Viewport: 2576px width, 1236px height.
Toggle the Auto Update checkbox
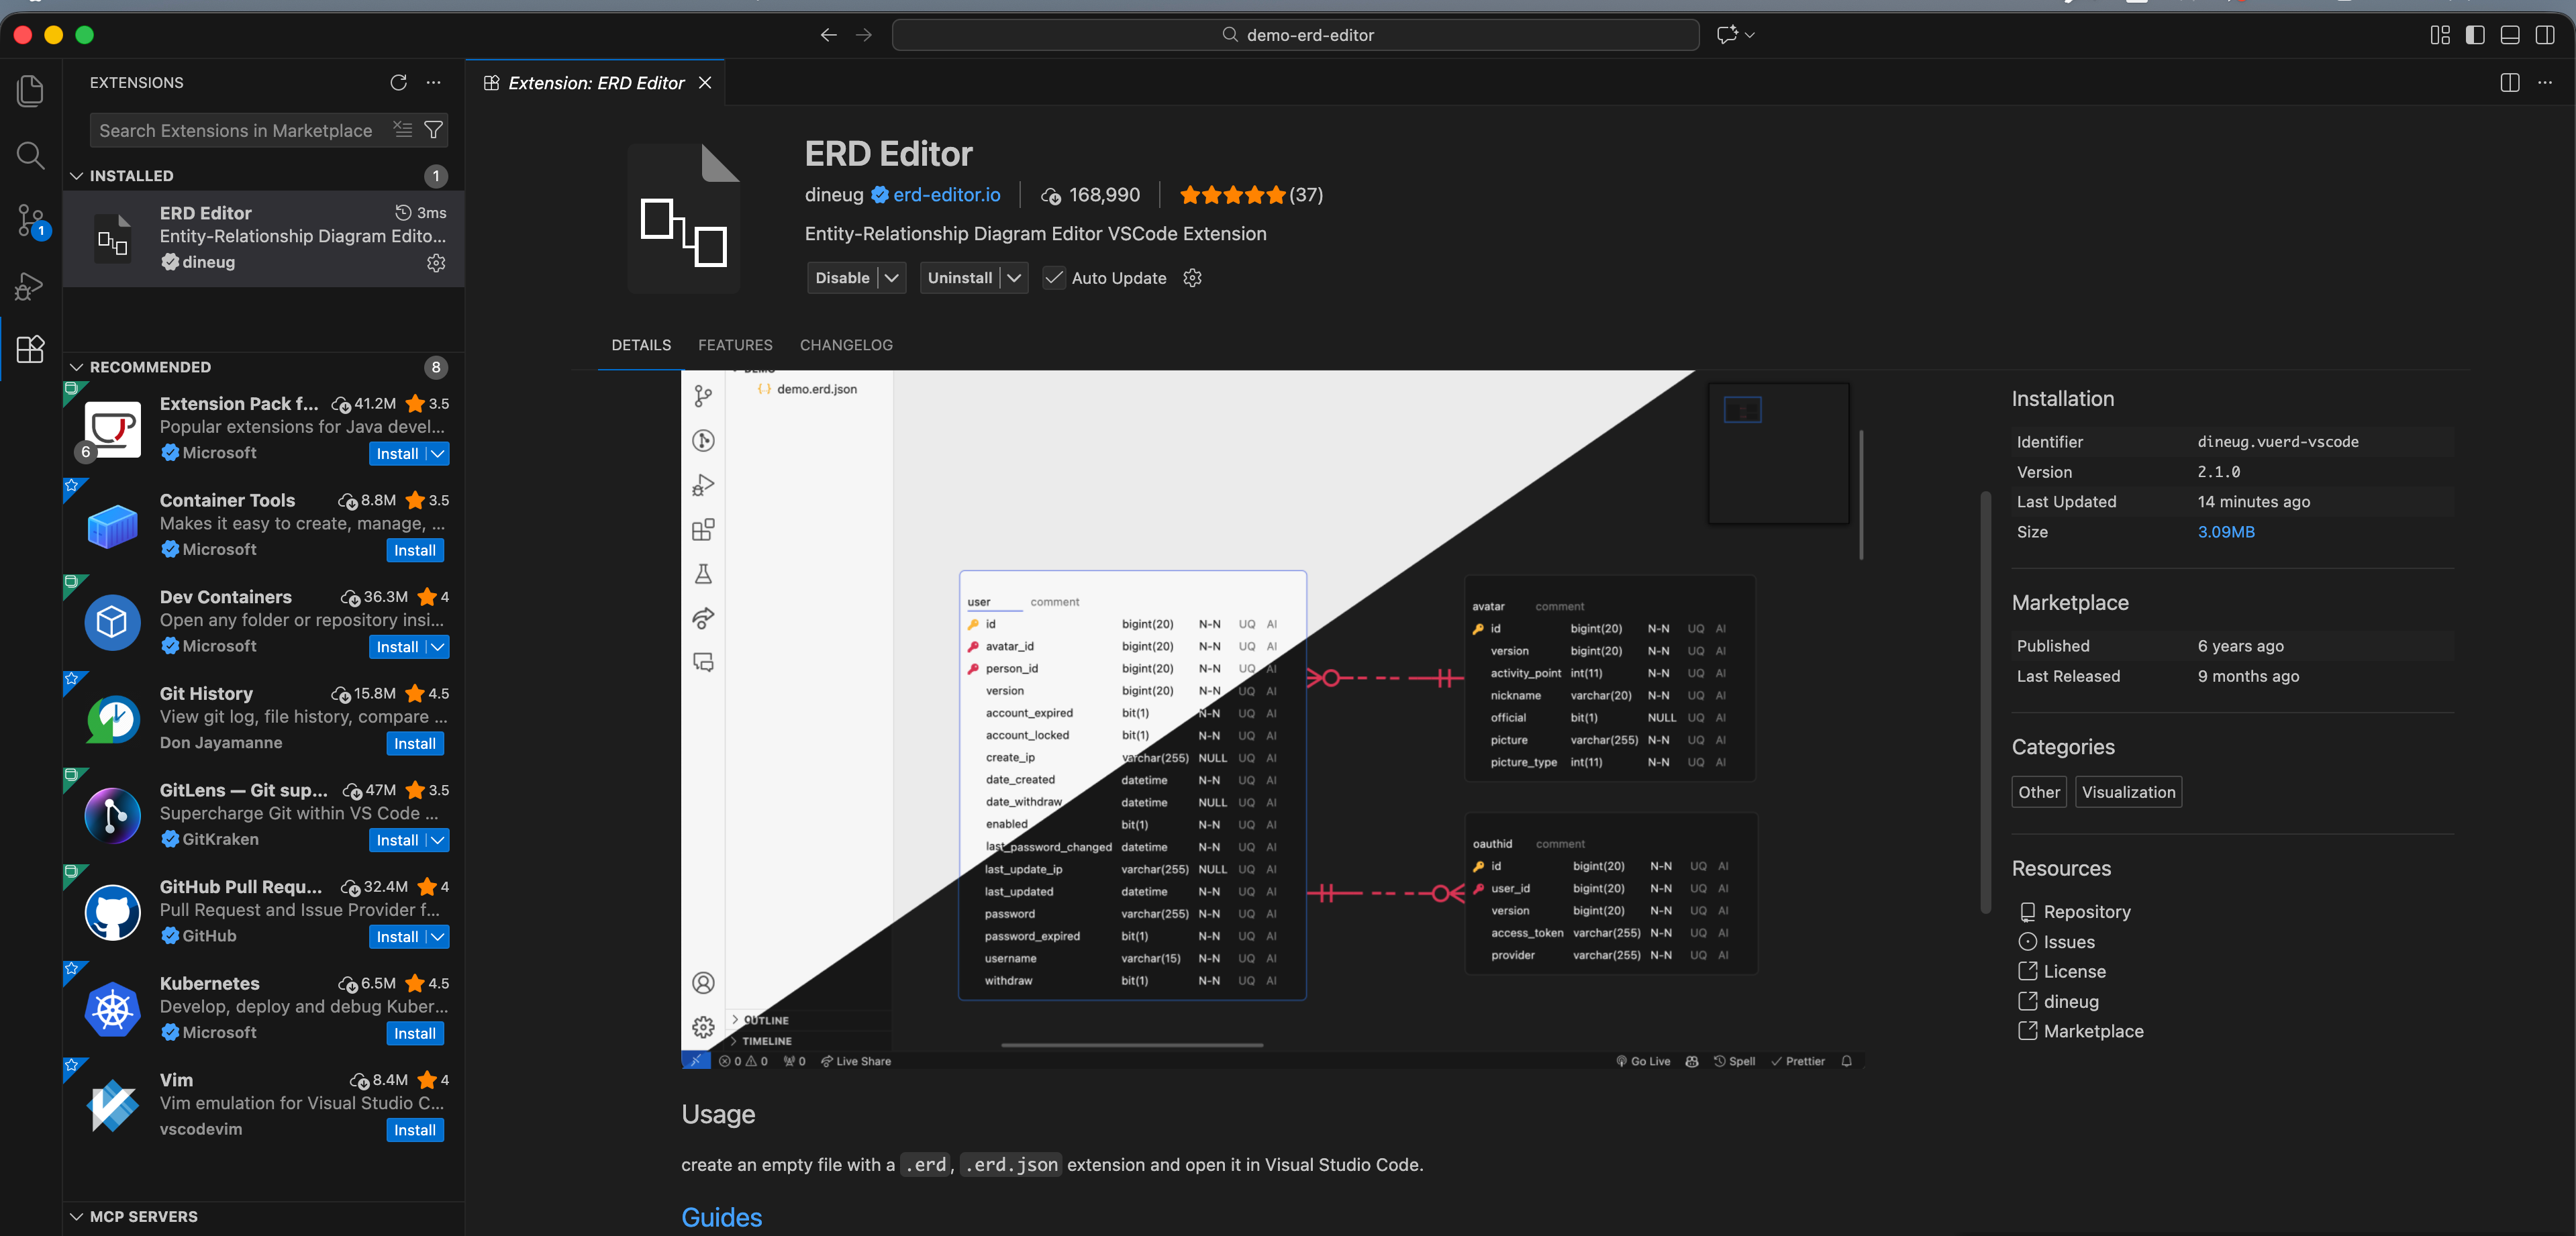click(1054, 278)
